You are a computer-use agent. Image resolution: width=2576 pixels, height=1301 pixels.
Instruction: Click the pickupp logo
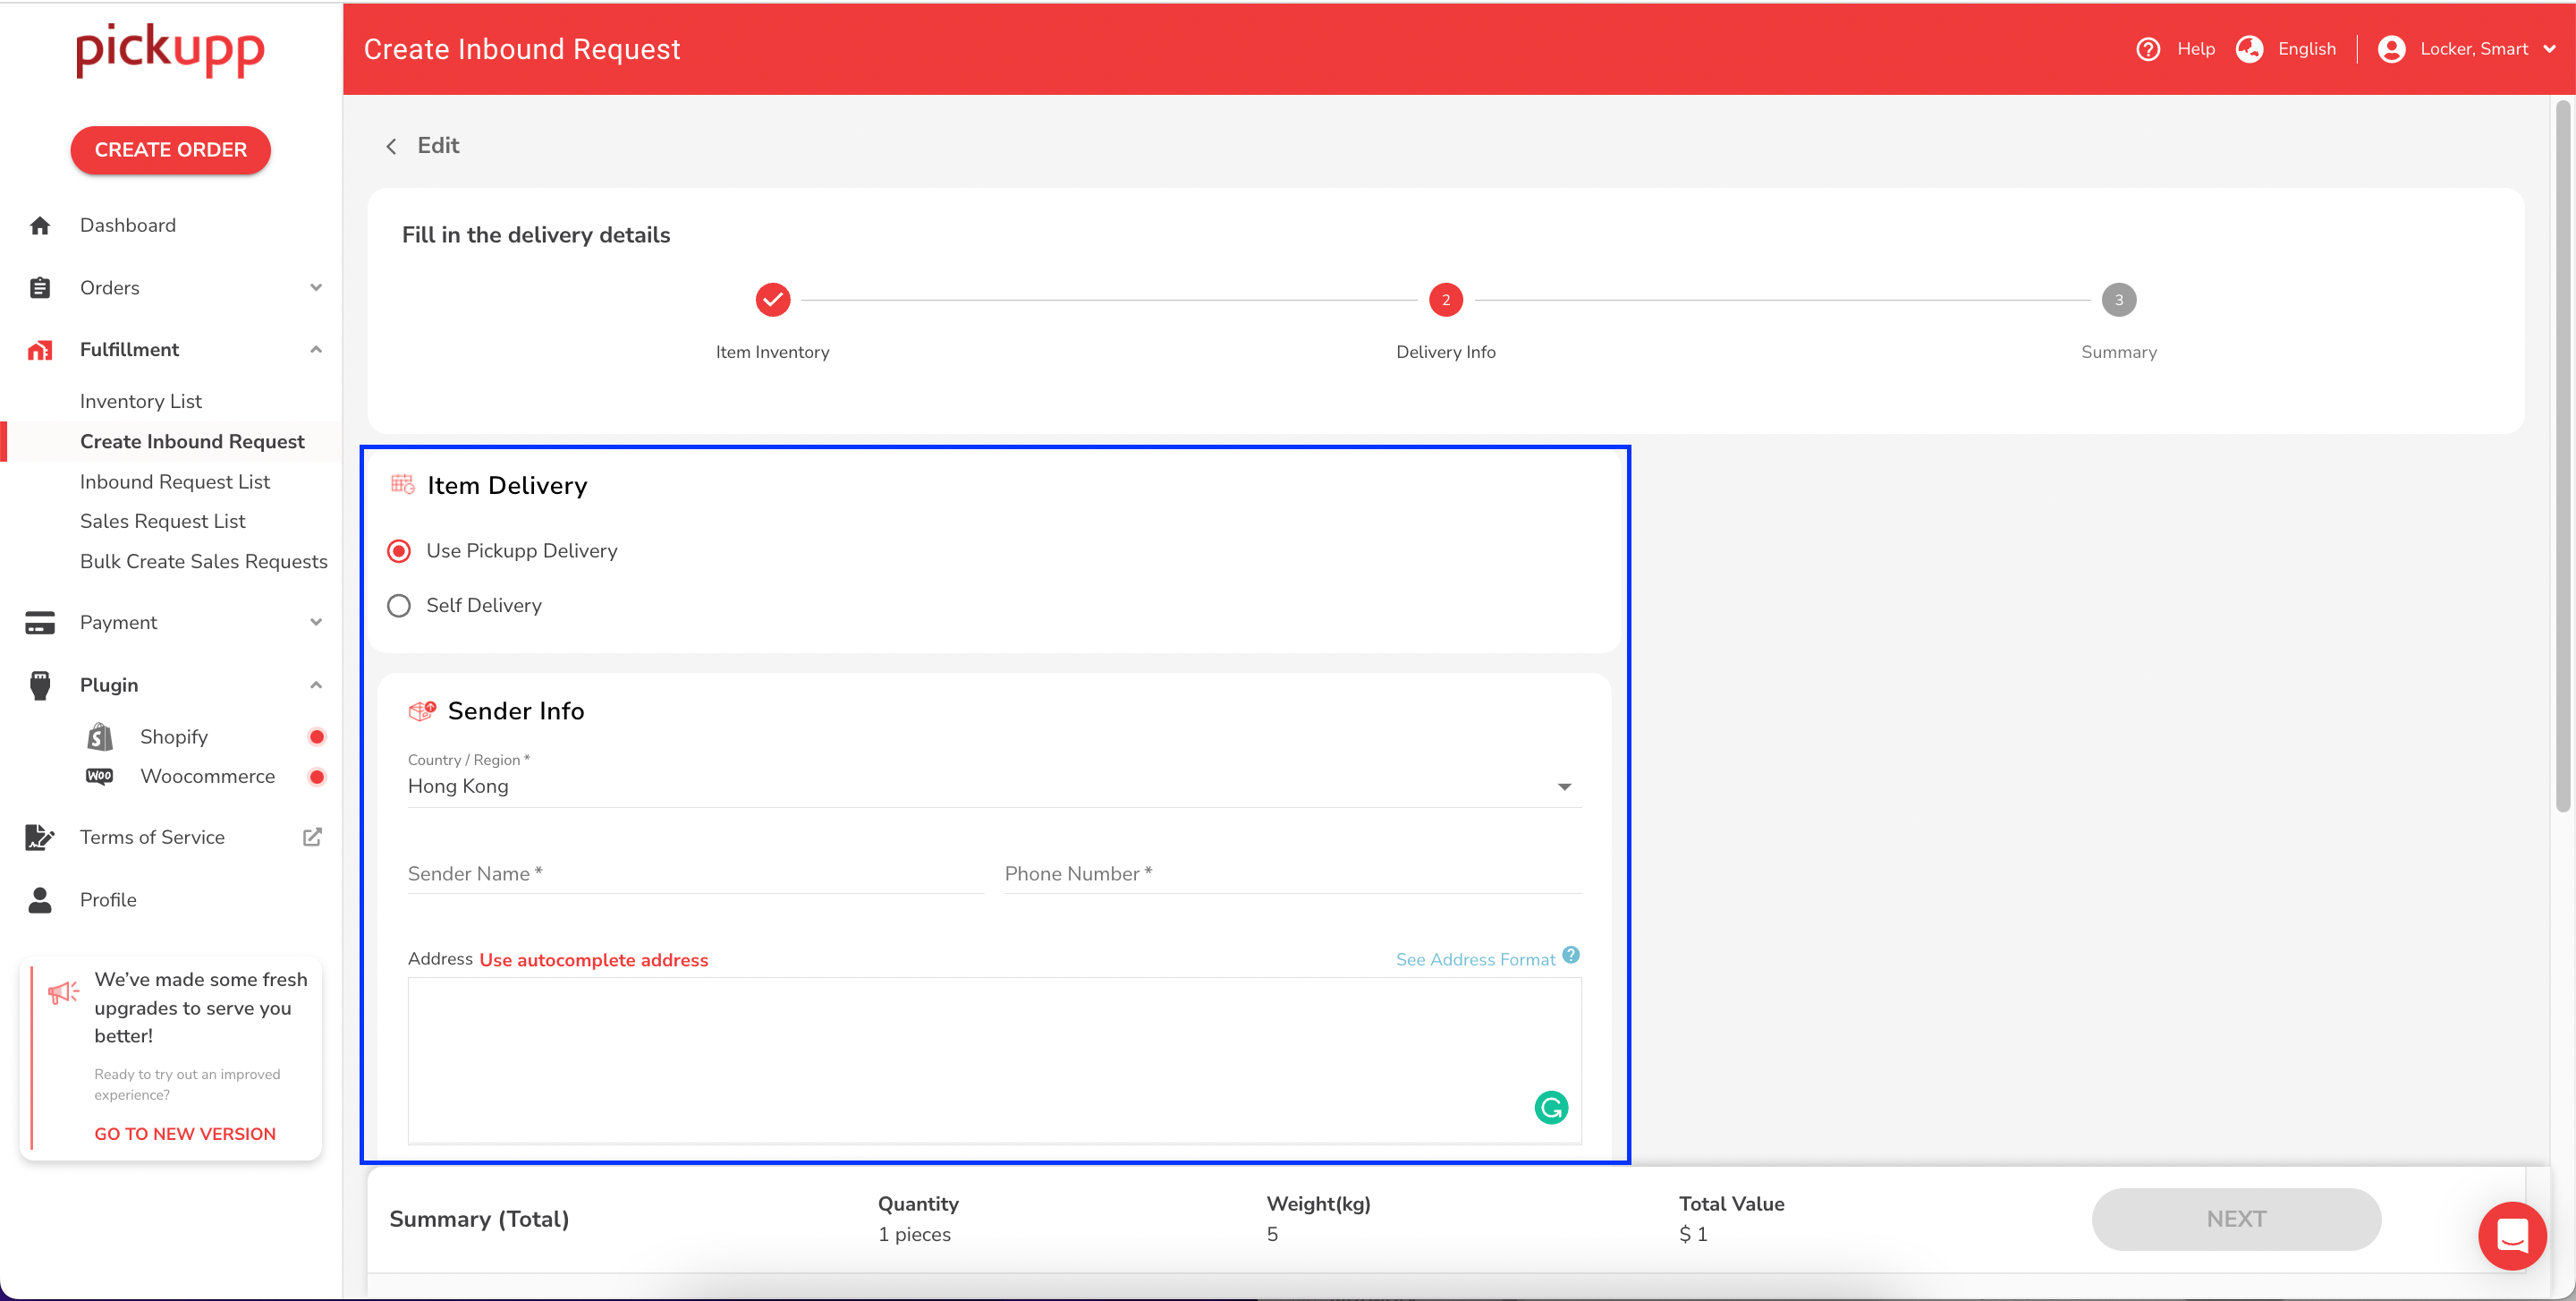(170, 50)
